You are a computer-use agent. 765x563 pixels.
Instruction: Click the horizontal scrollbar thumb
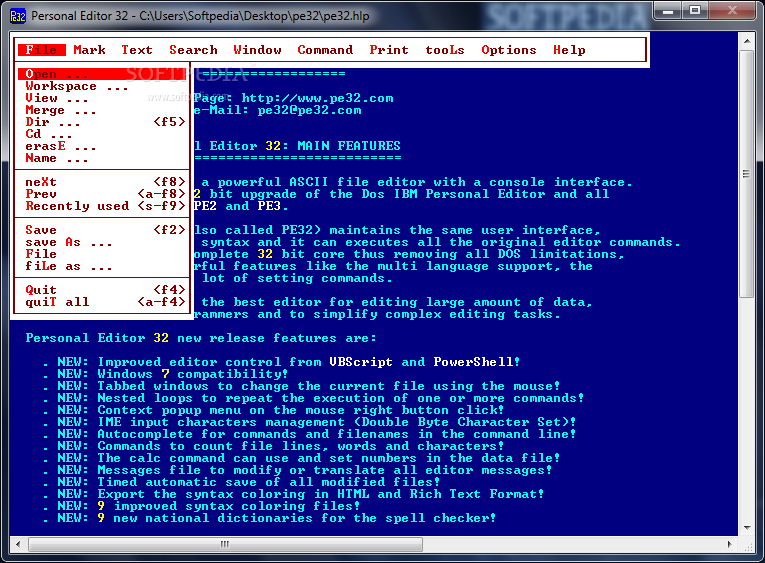[225, 544]
